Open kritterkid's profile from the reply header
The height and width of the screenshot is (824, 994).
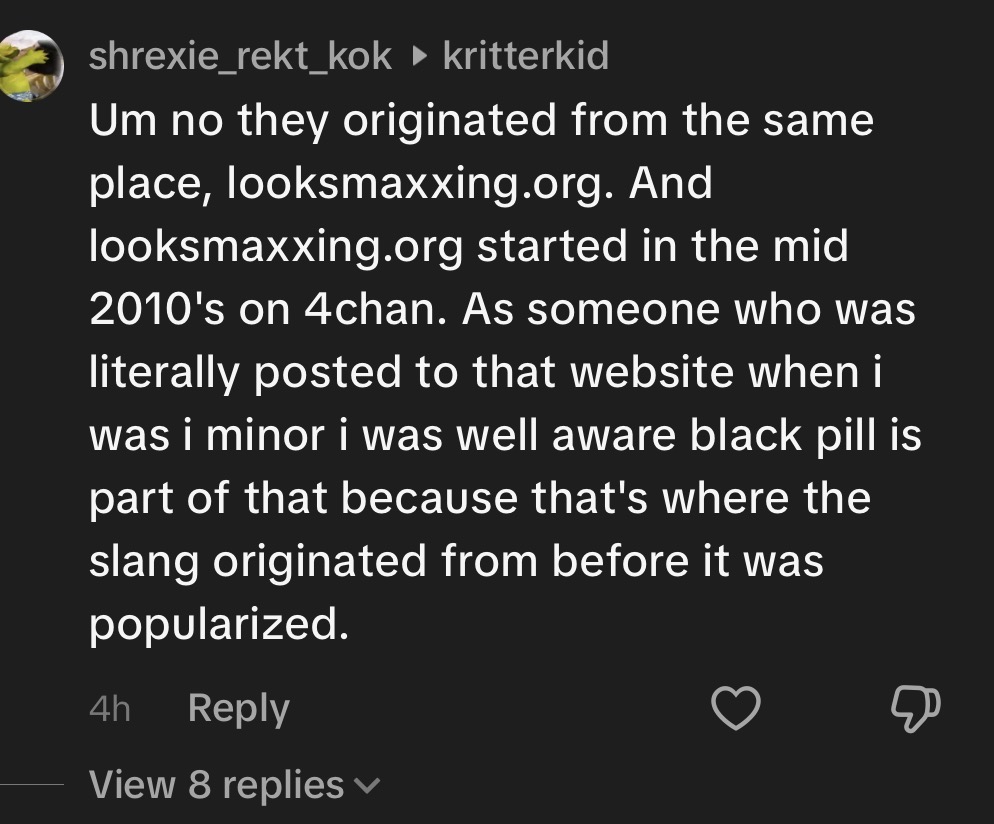[x=526, y=56]
